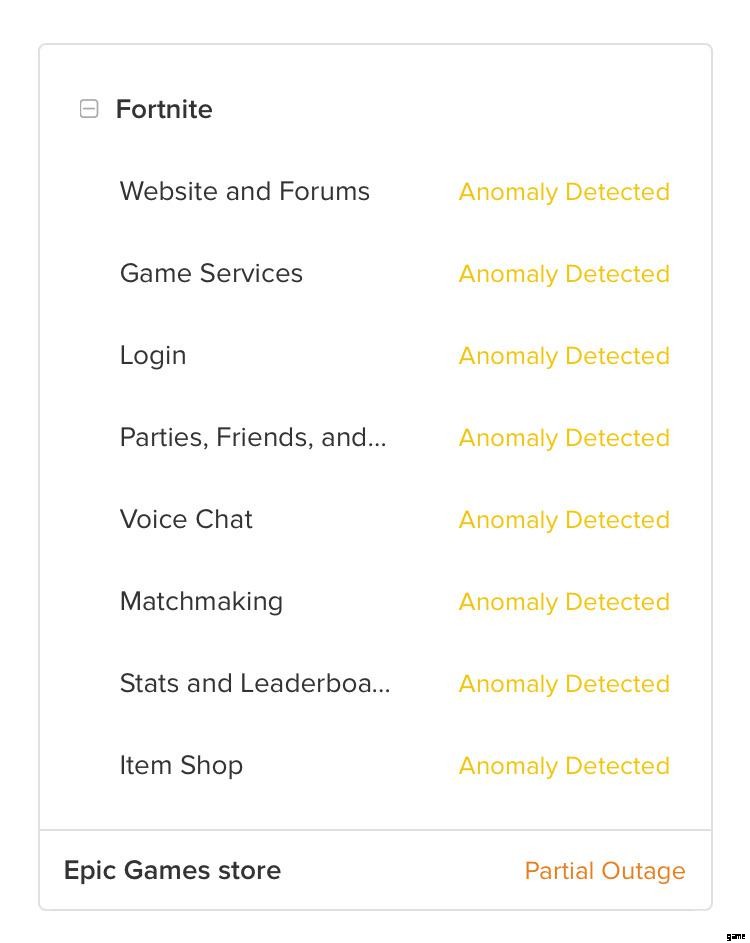Open the truncated Stats and Leaderboa… item
The width and height of the screenshot is (750, 943).
tap(255, 683)
